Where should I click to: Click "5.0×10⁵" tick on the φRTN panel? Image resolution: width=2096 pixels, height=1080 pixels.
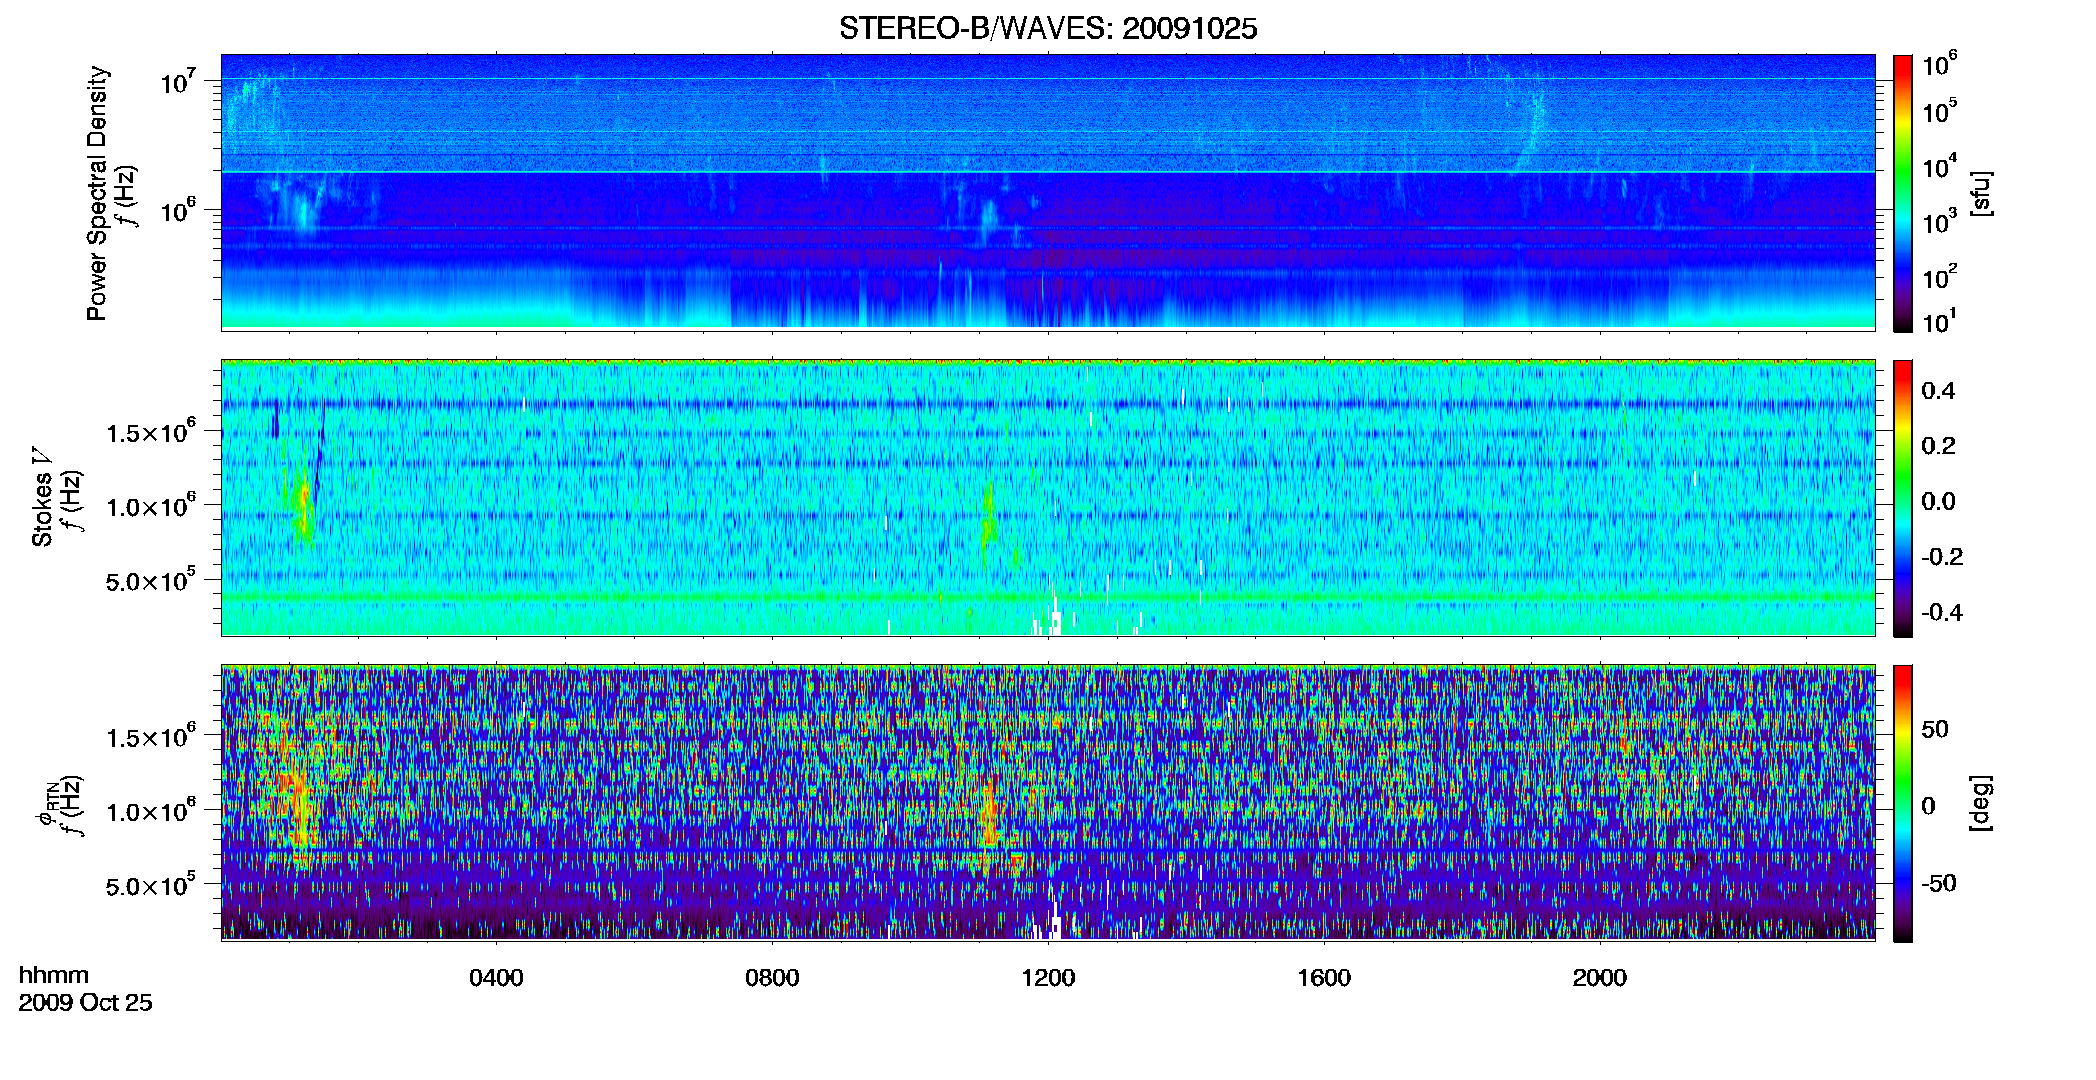click(151, 886)
